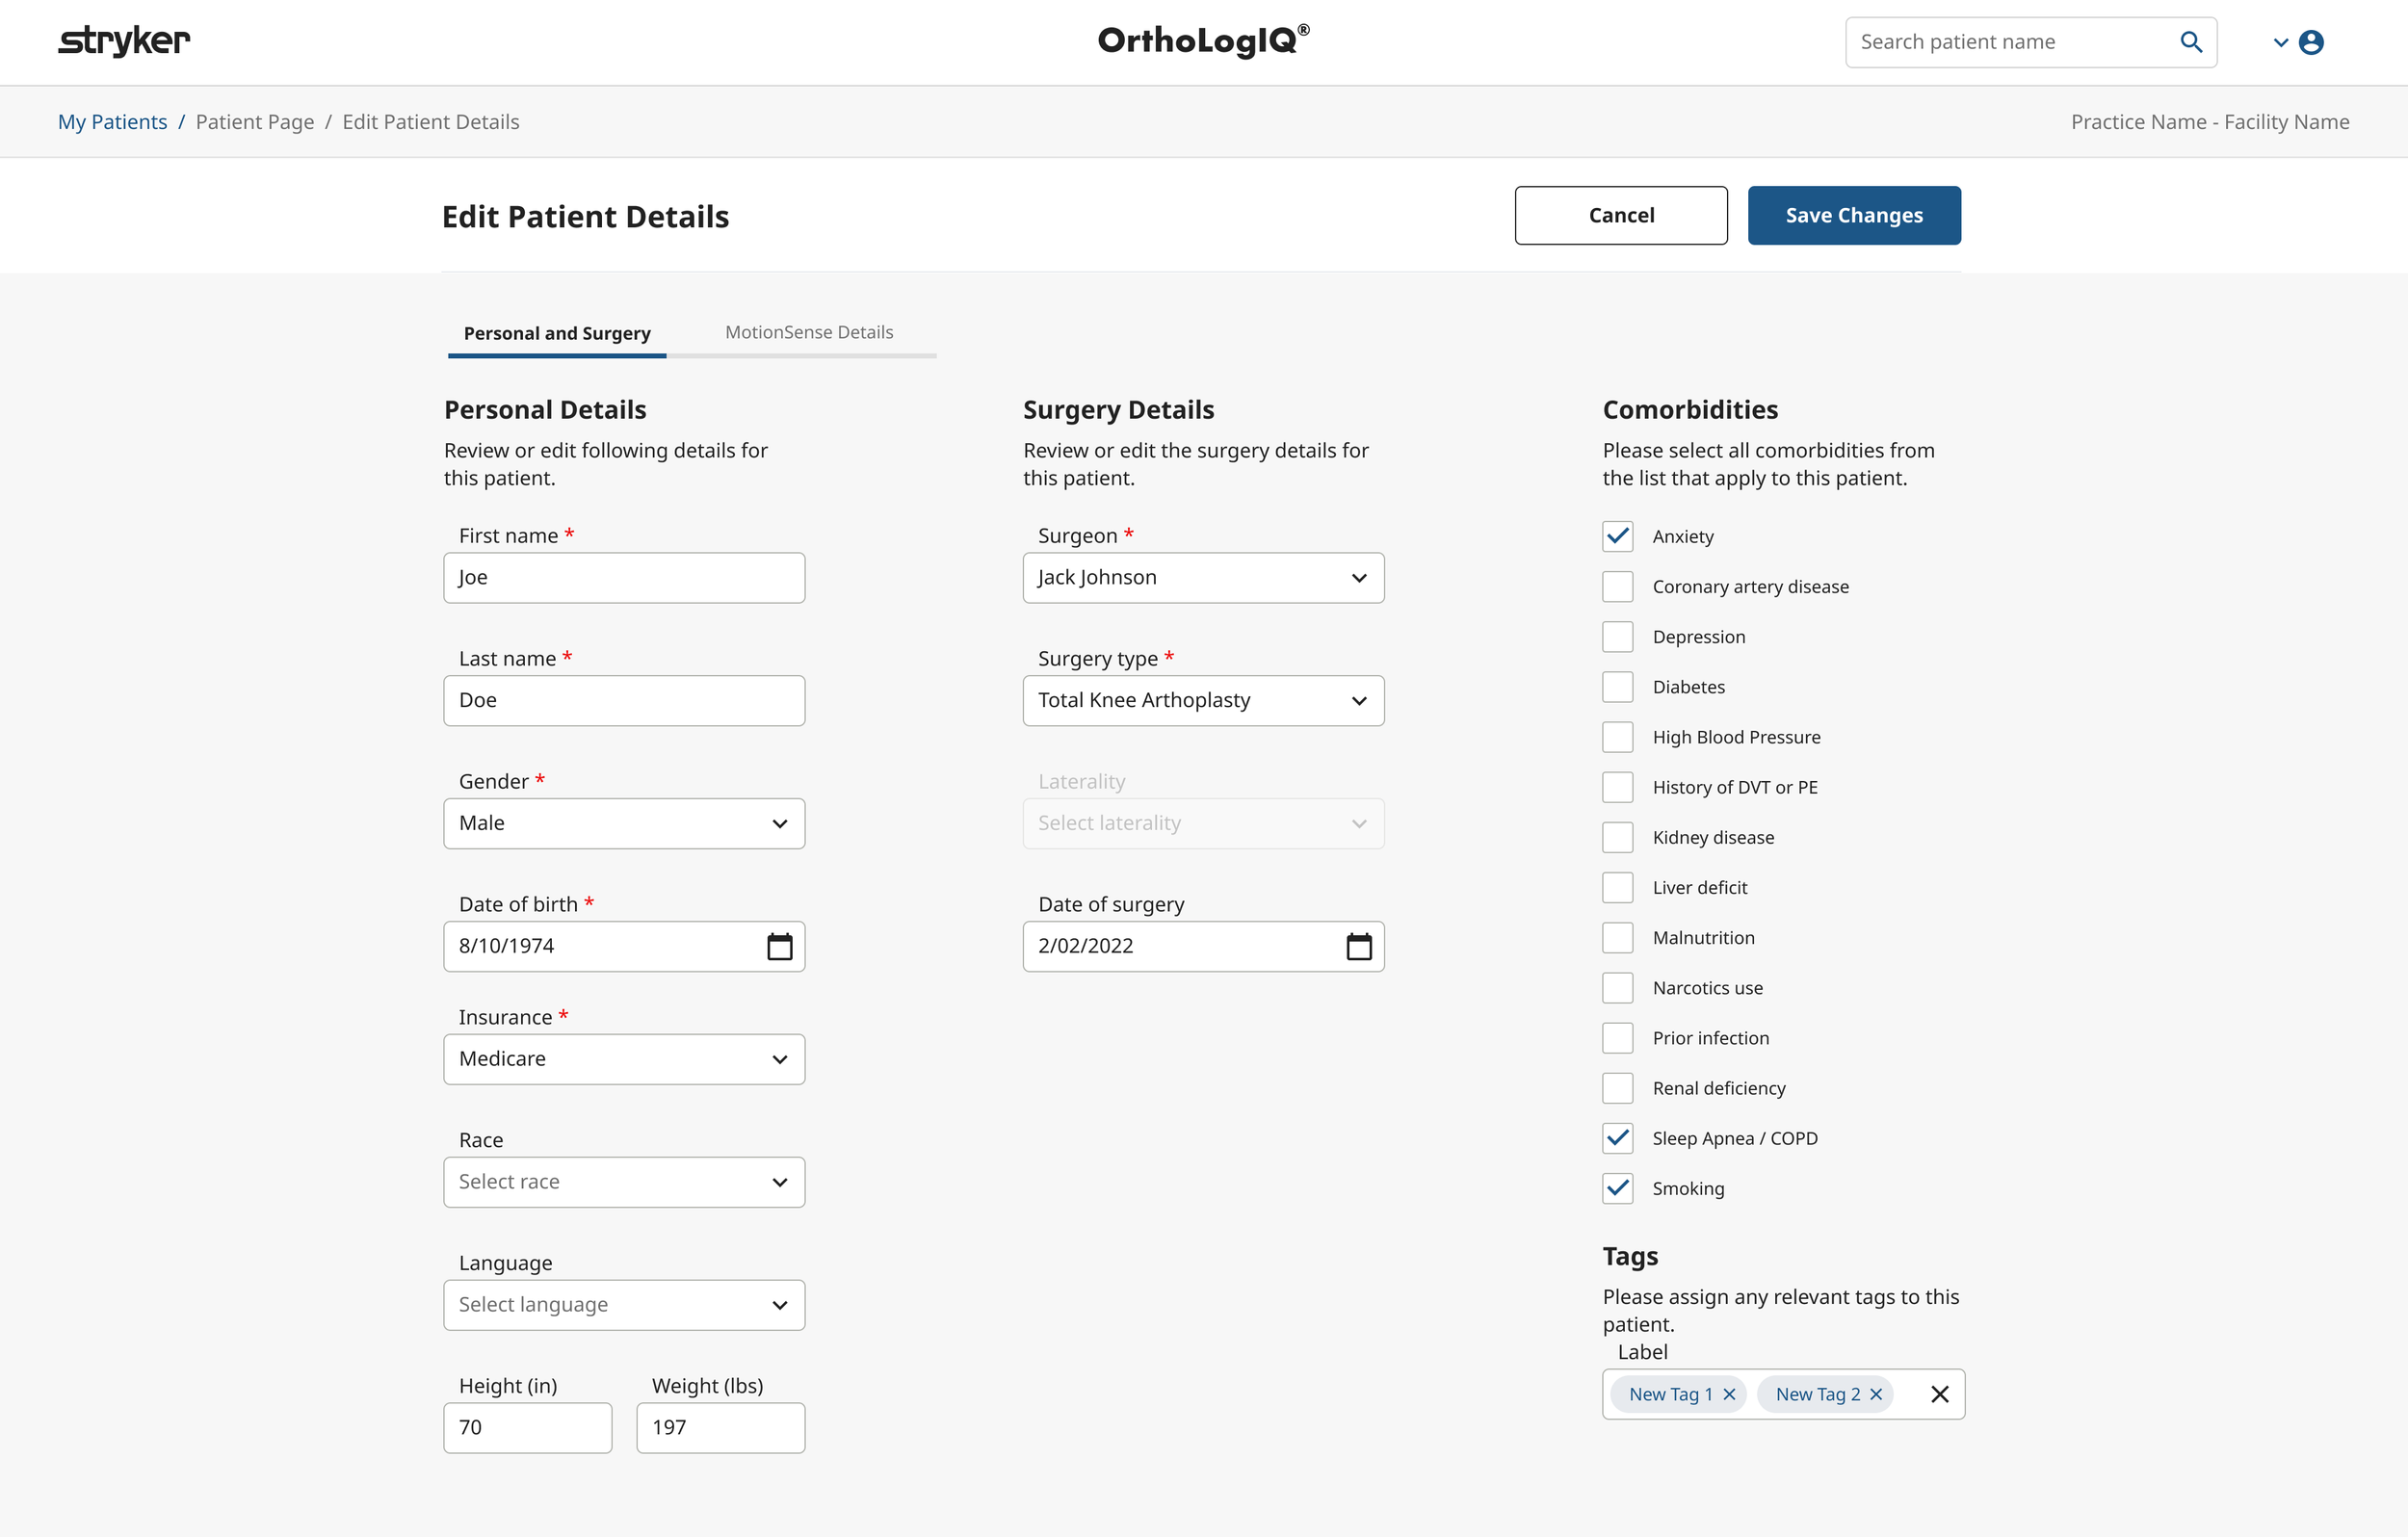The height and width of the screenshot is (1537, 2408).
Task: Enable the Diabetes comorbidity checkbox
Action: pyautogui.click(x=1617, y=686)
